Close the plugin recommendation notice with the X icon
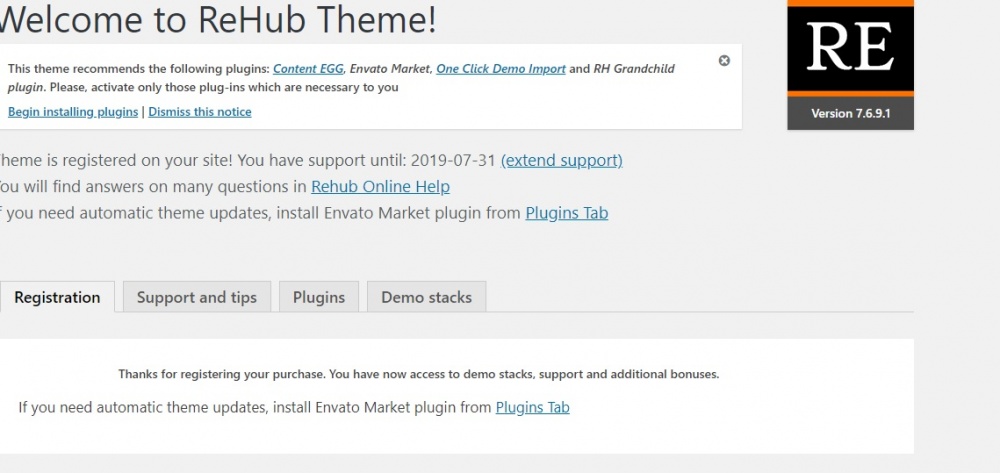1000x473 pixels. [724, 61]
